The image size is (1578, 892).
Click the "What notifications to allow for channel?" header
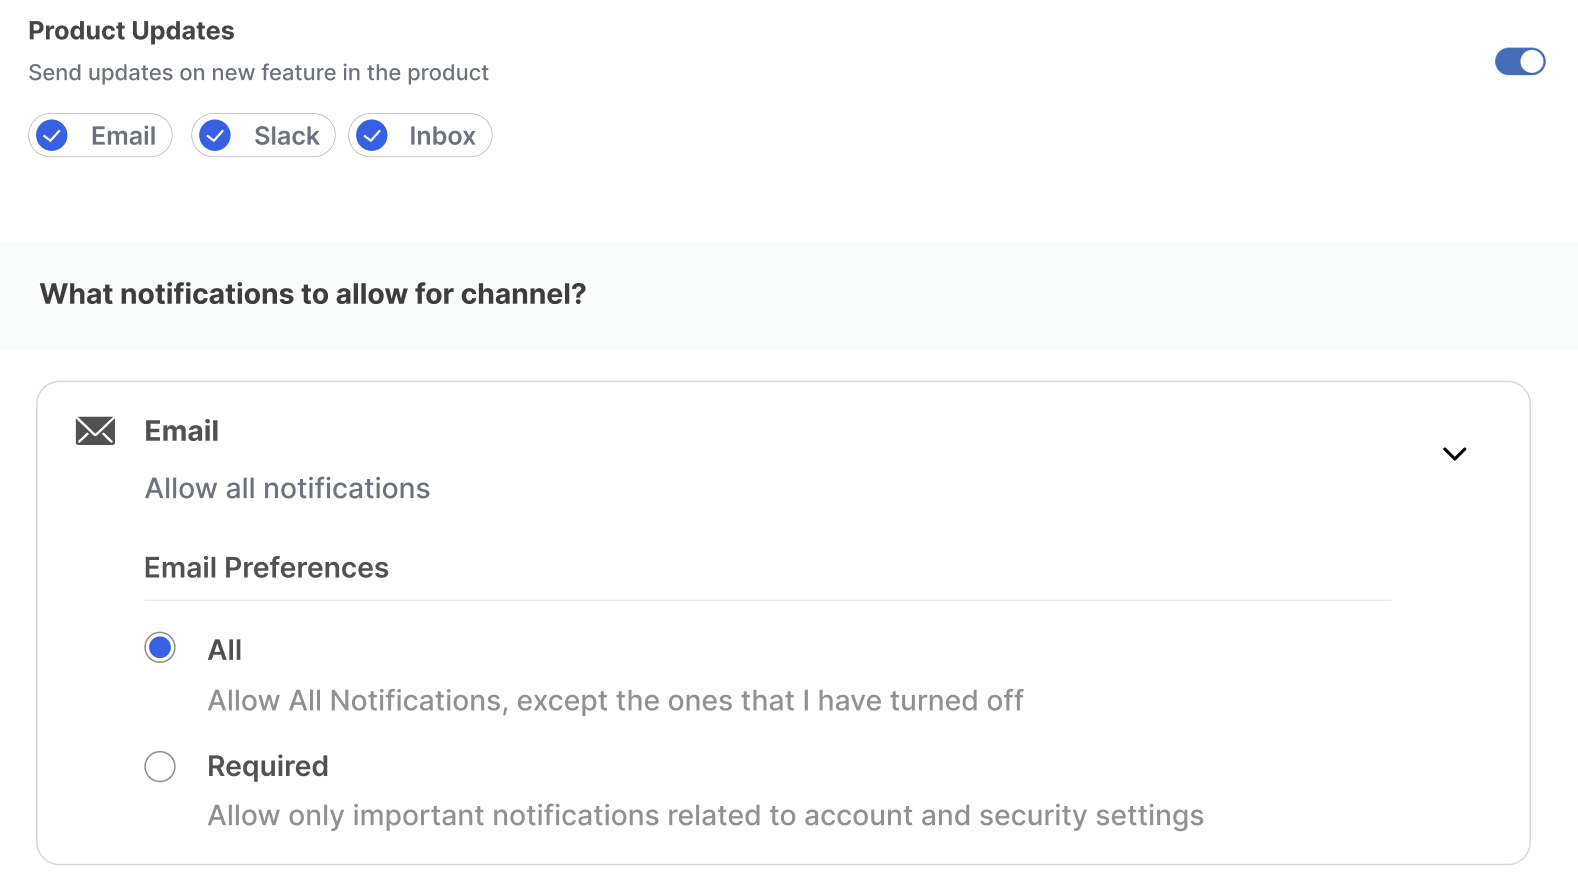pos(313,294)
